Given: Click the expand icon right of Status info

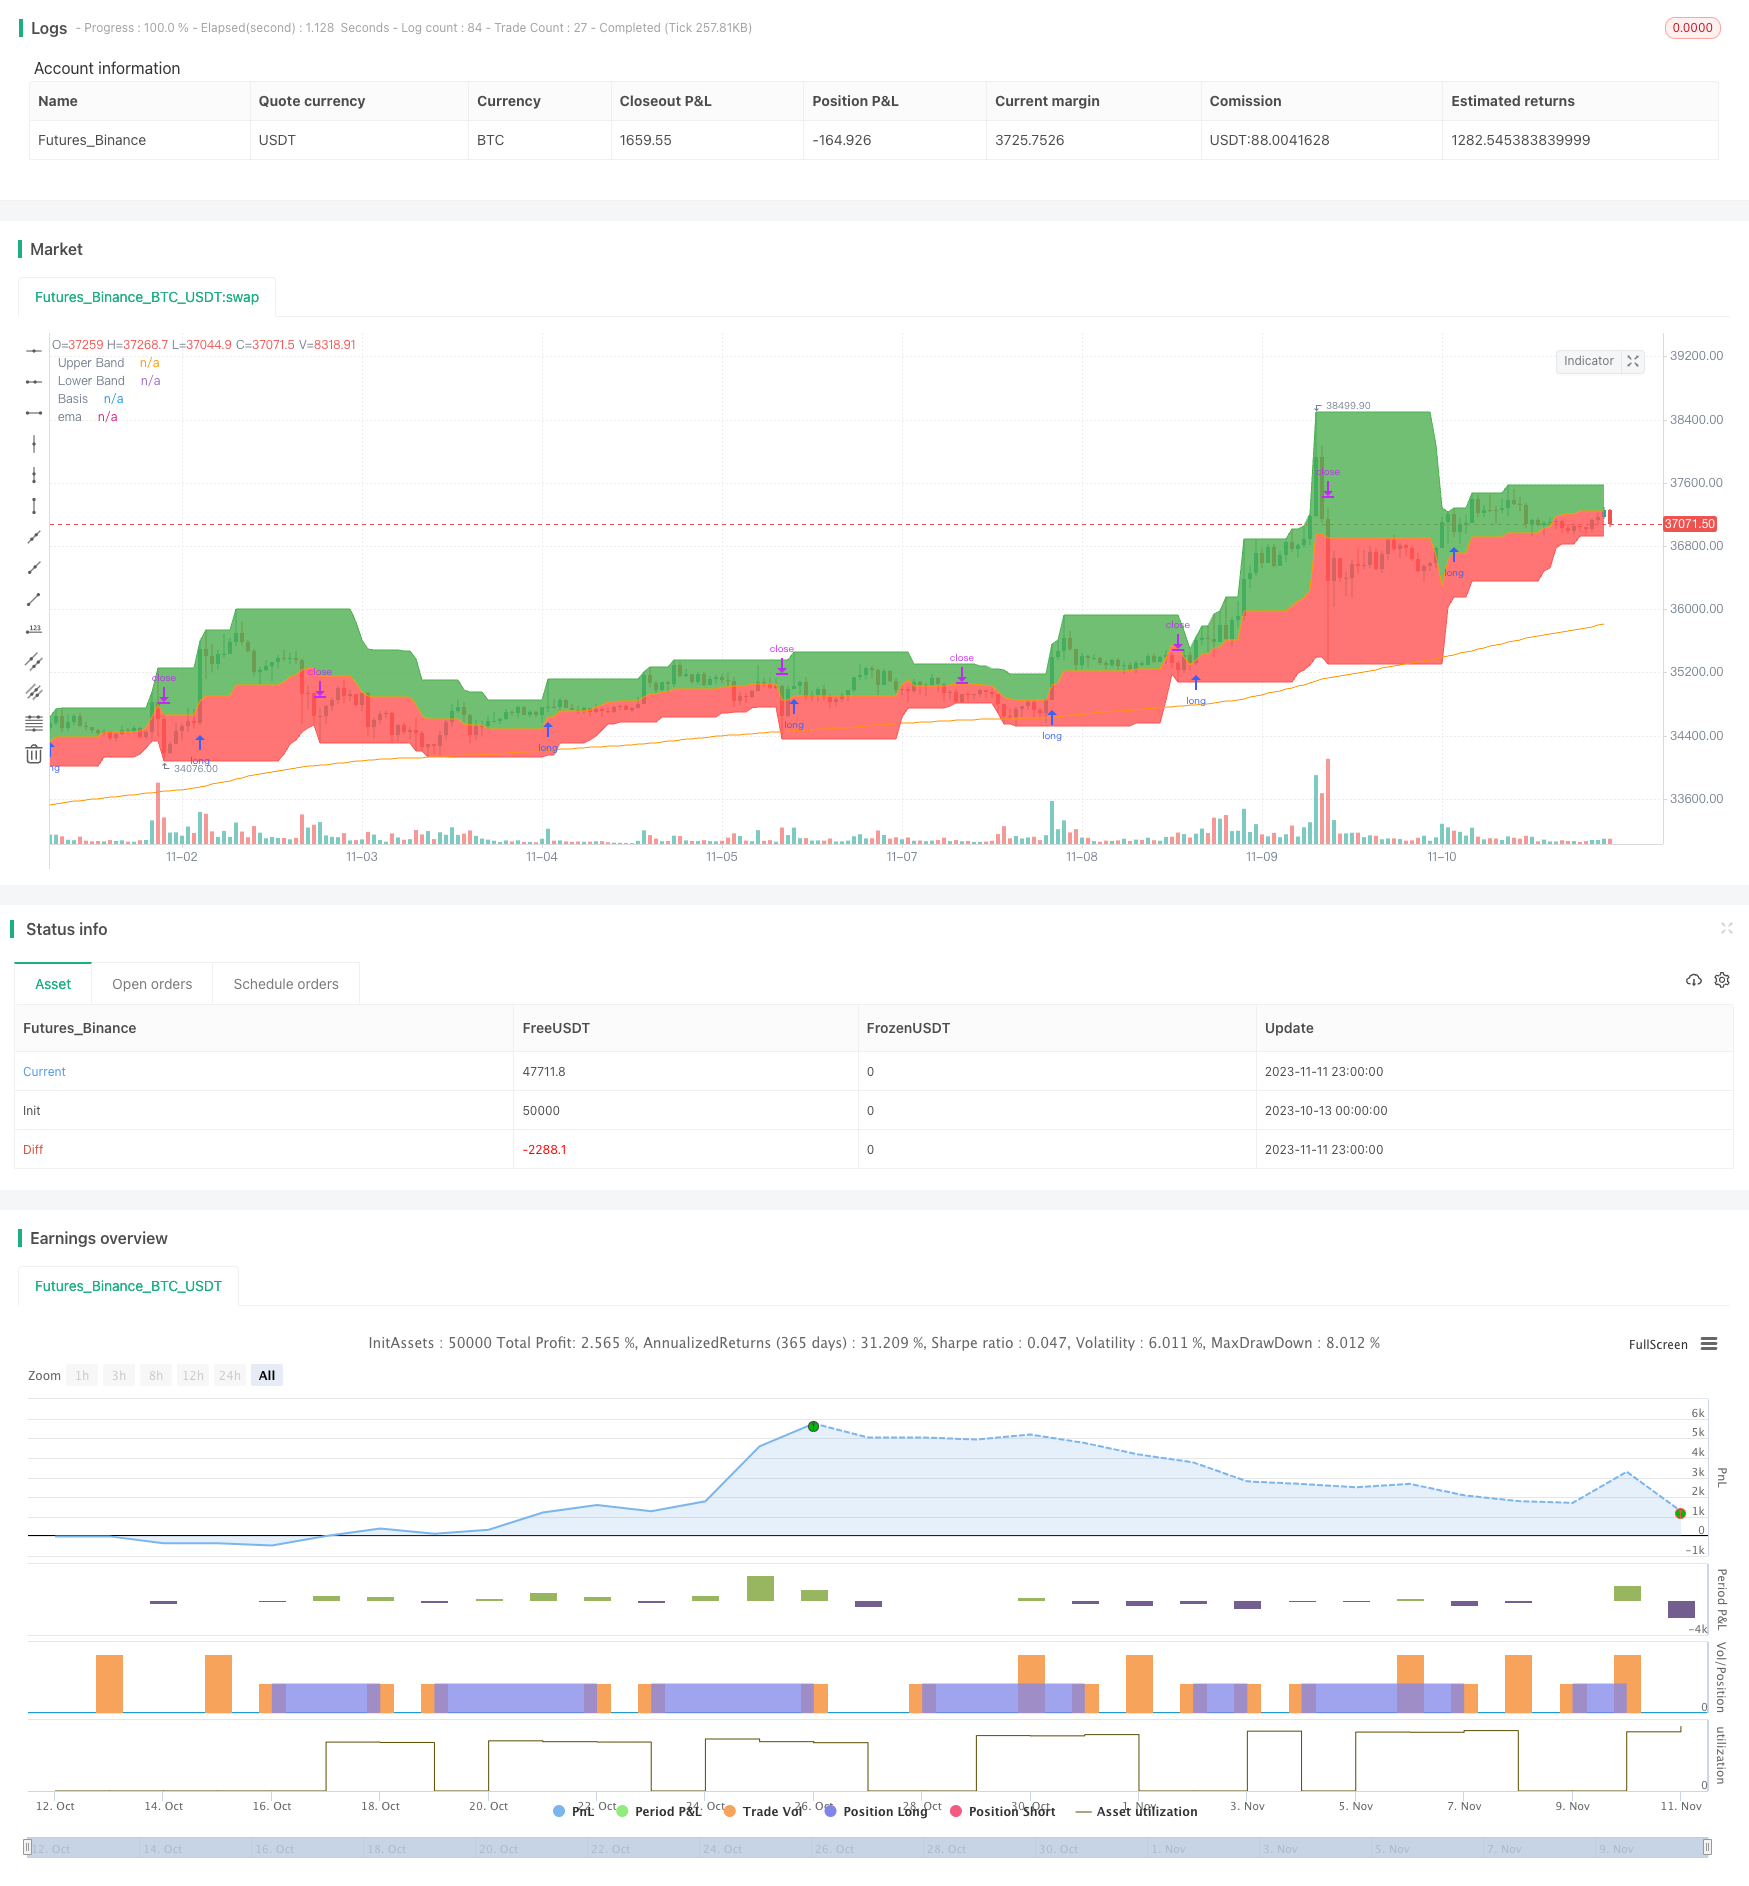Looking at the screenshot, I should coord(1726,929).
